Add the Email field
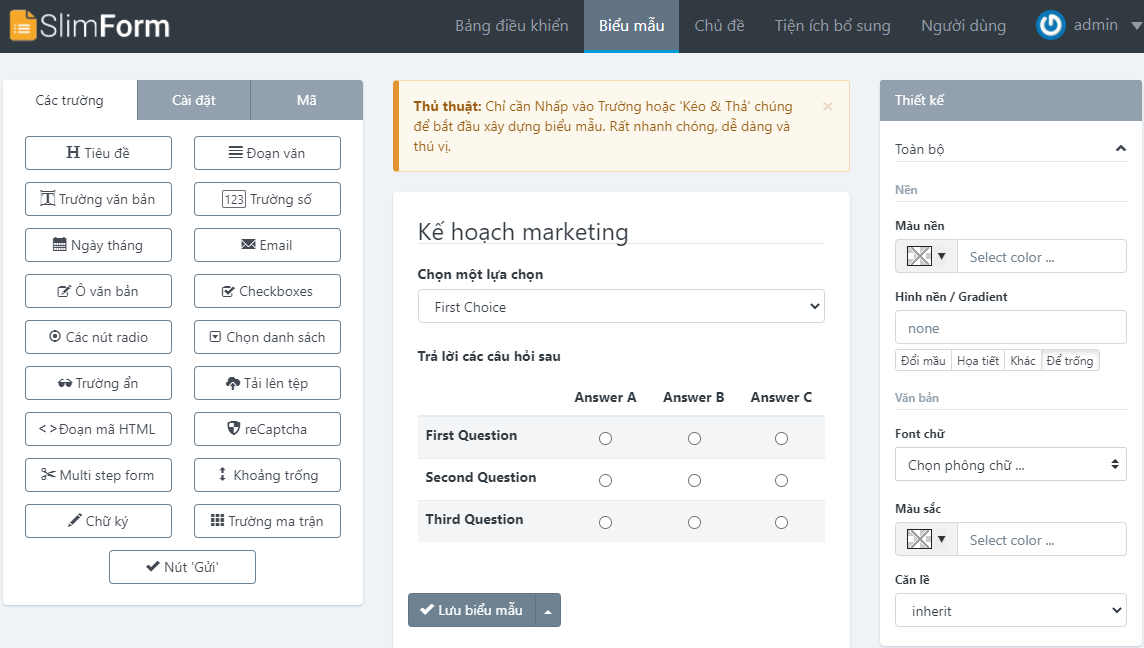This screenshot has width=1144, height=648. tap(267, 245)
